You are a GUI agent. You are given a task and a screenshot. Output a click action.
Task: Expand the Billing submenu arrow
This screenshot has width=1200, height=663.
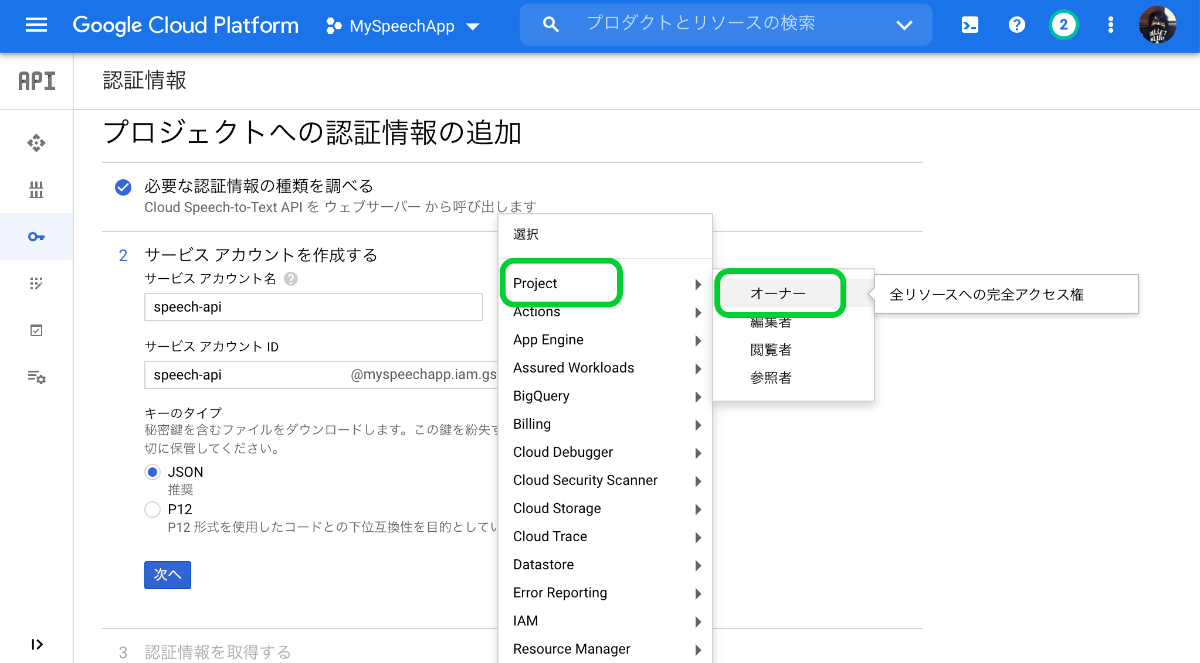(x=698, y=425)
